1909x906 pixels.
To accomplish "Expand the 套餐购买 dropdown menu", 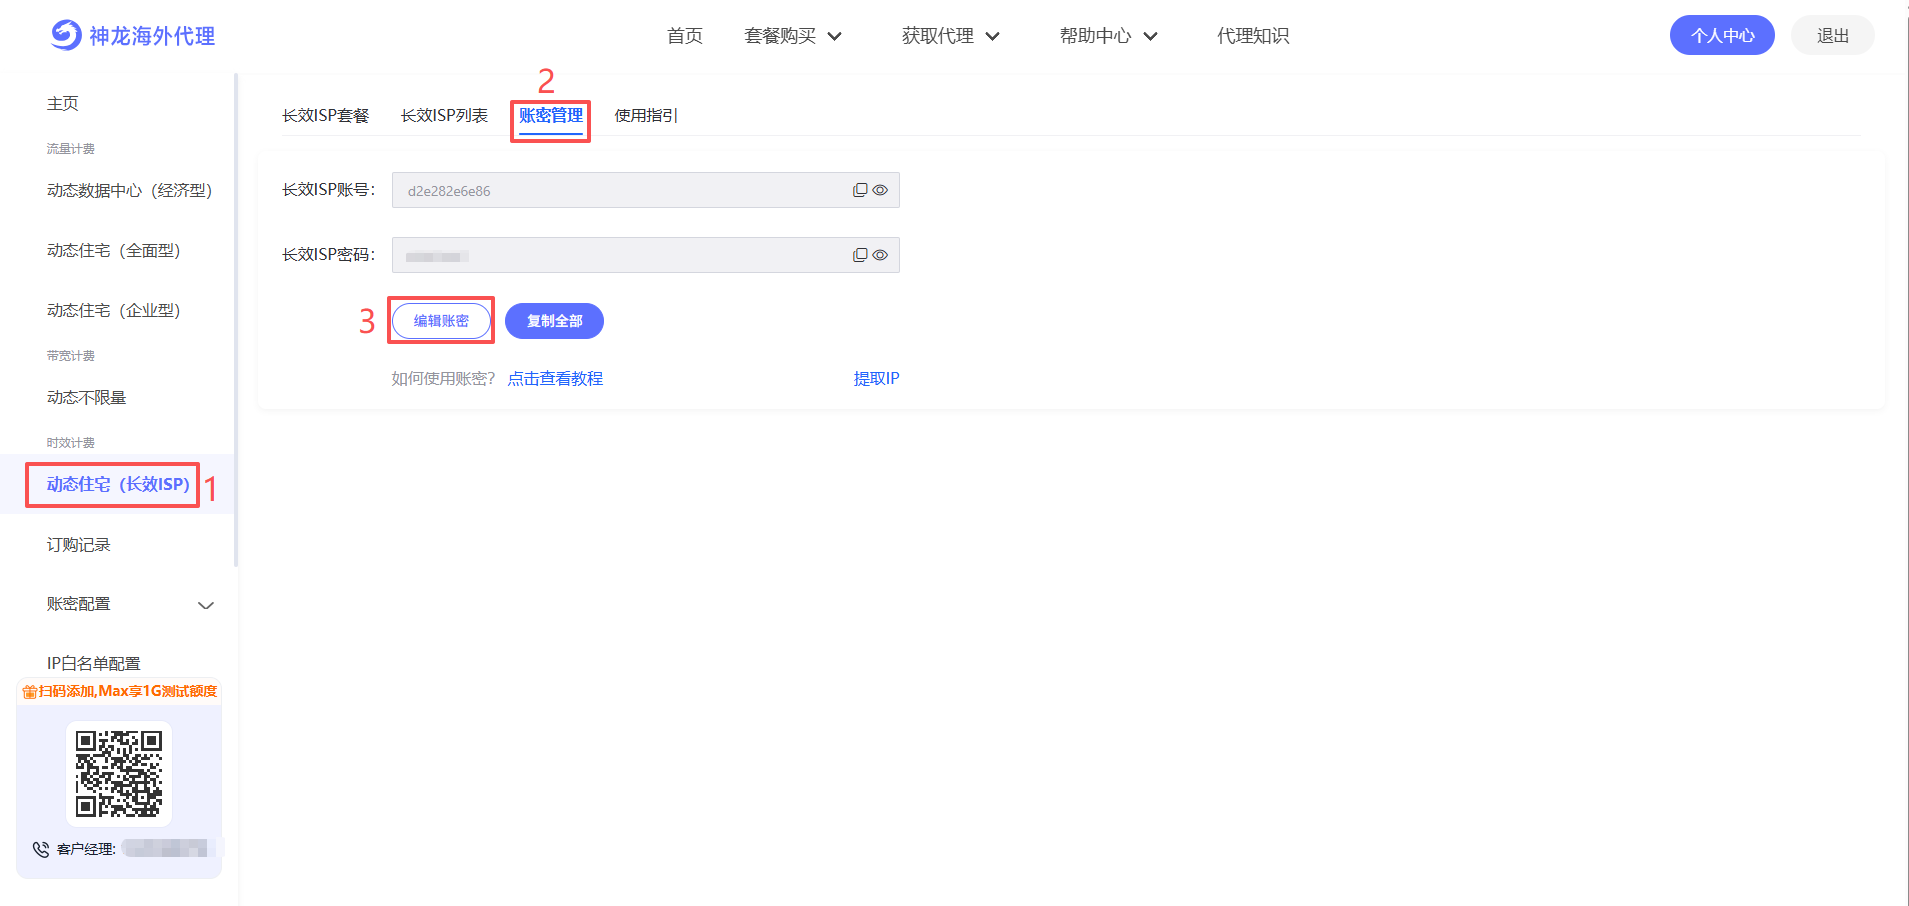I will click(793, 36).
